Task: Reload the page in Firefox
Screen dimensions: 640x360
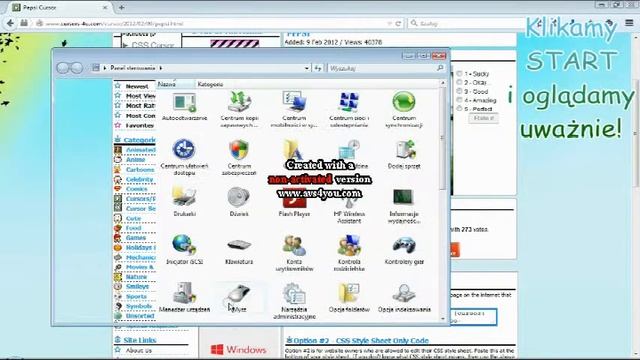Action: pyautogui.click(x=398, y=24)
